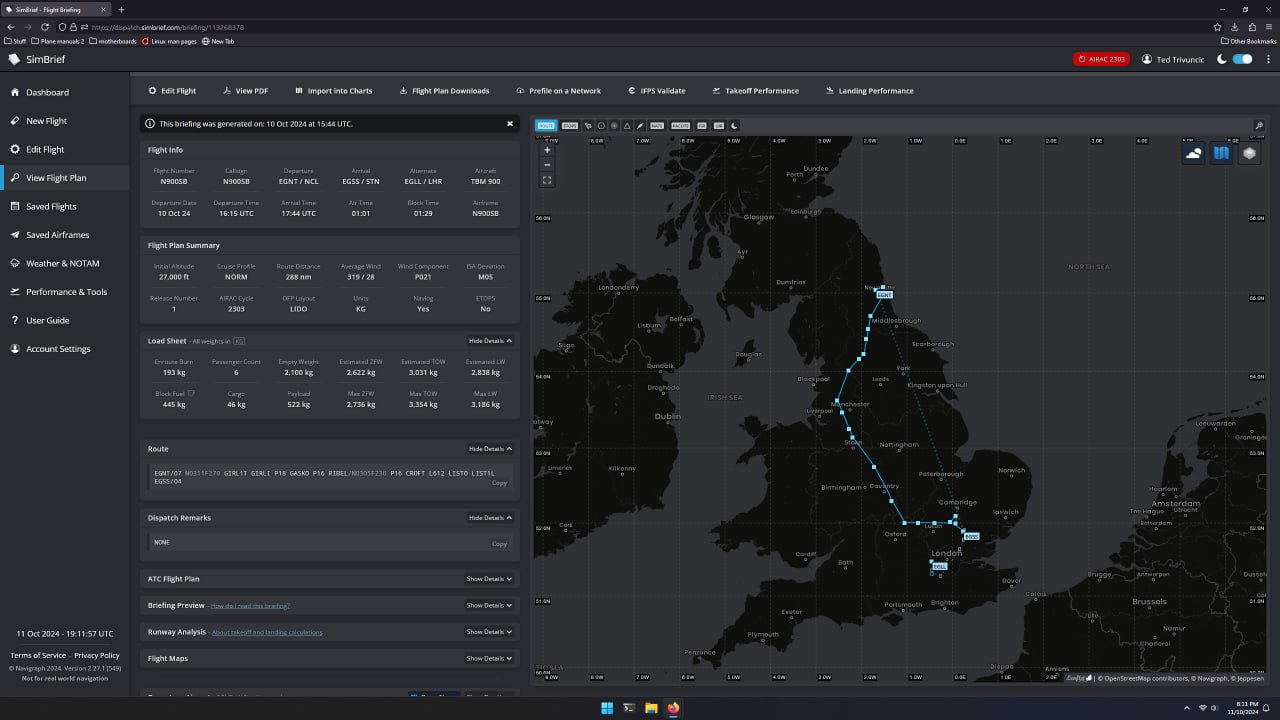Click the block fuel info icon
The width and height of the screenshot is (1280, 720).
191,393
